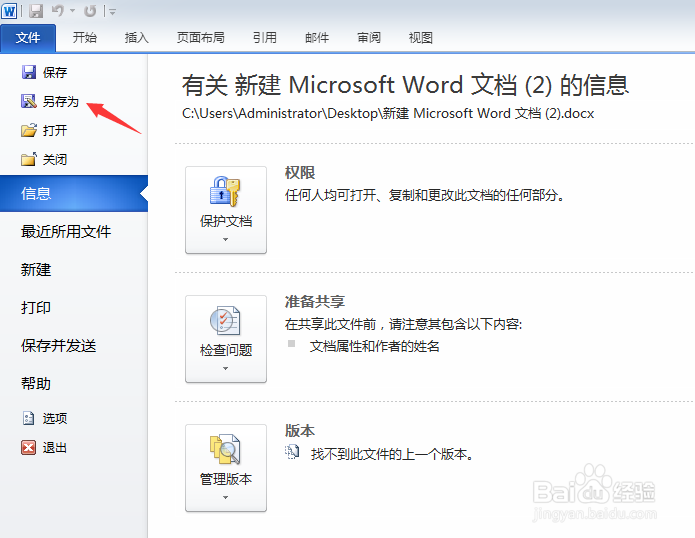Open the 引用 ribbon tab
This screenshot has height=538, width=695.
point(265,38)
